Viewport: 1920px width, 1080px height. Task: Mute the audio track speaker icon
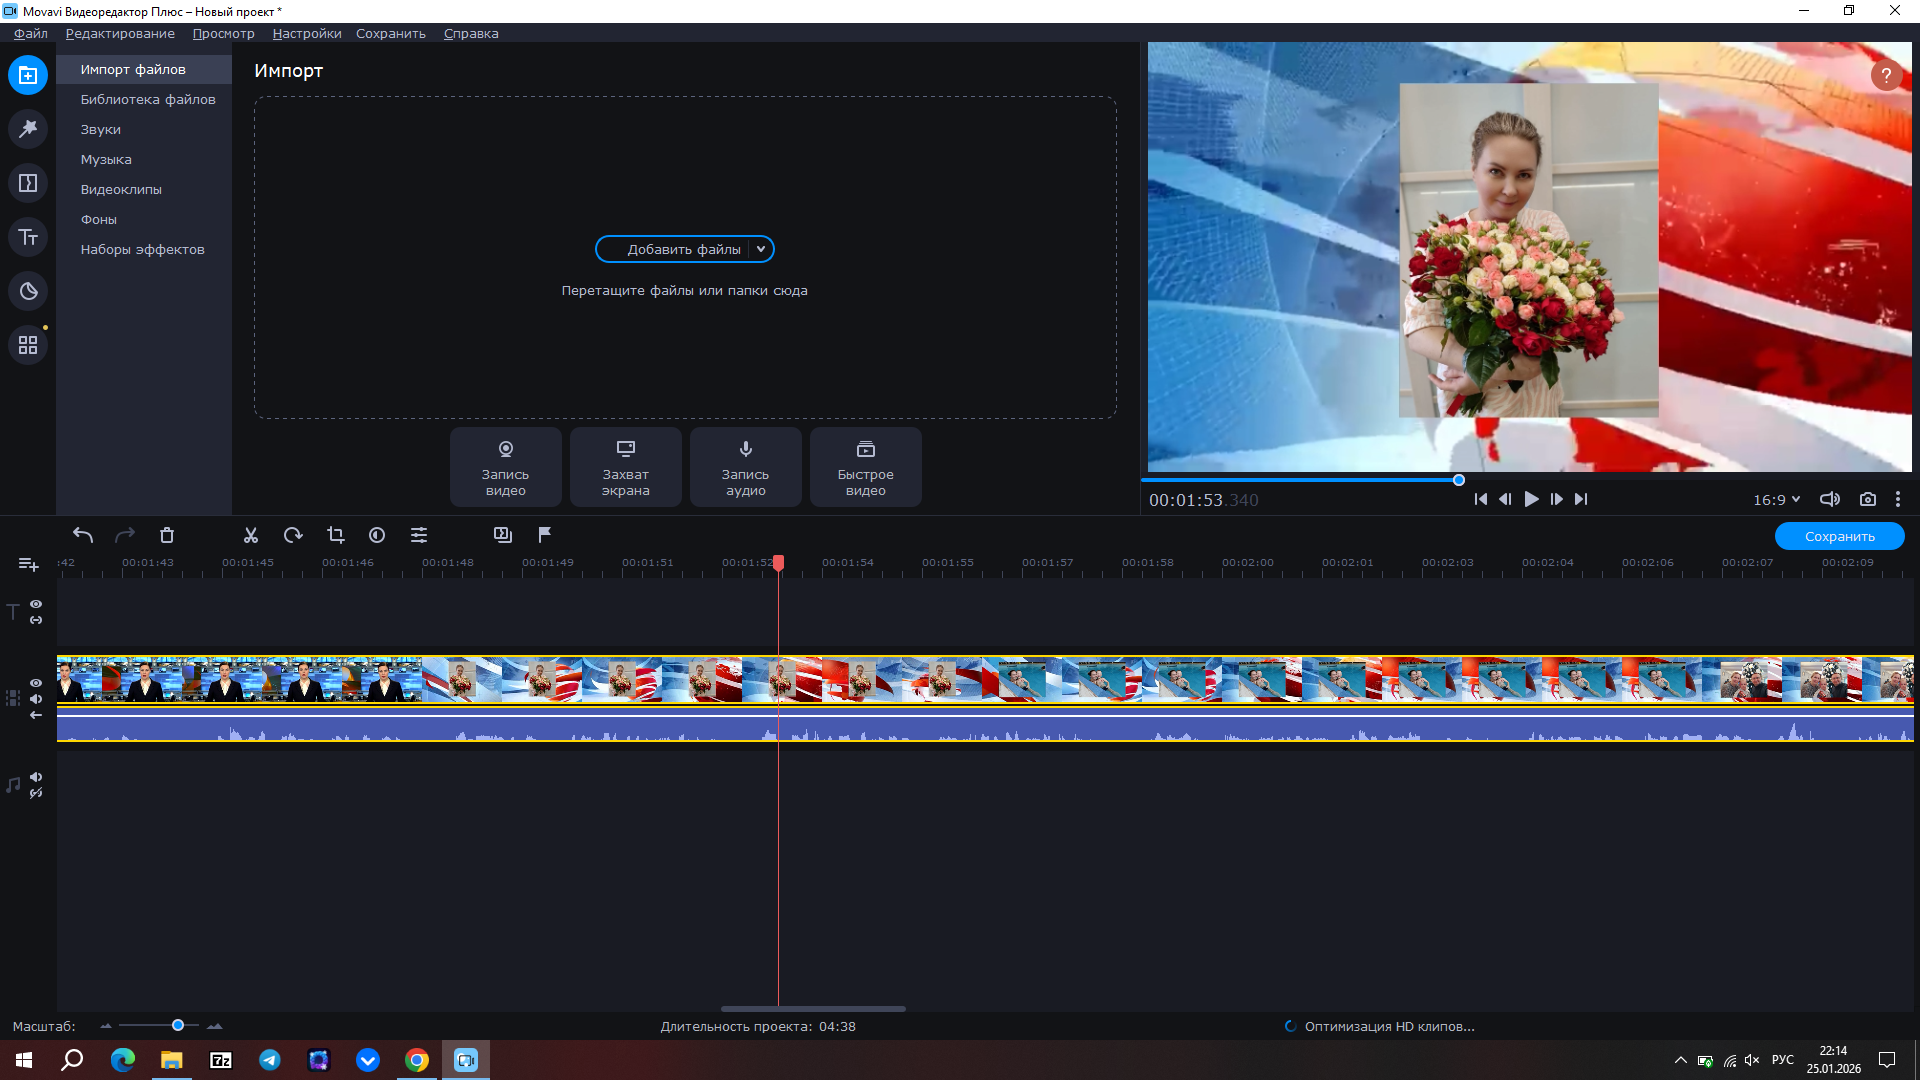[x=36, y=777]
